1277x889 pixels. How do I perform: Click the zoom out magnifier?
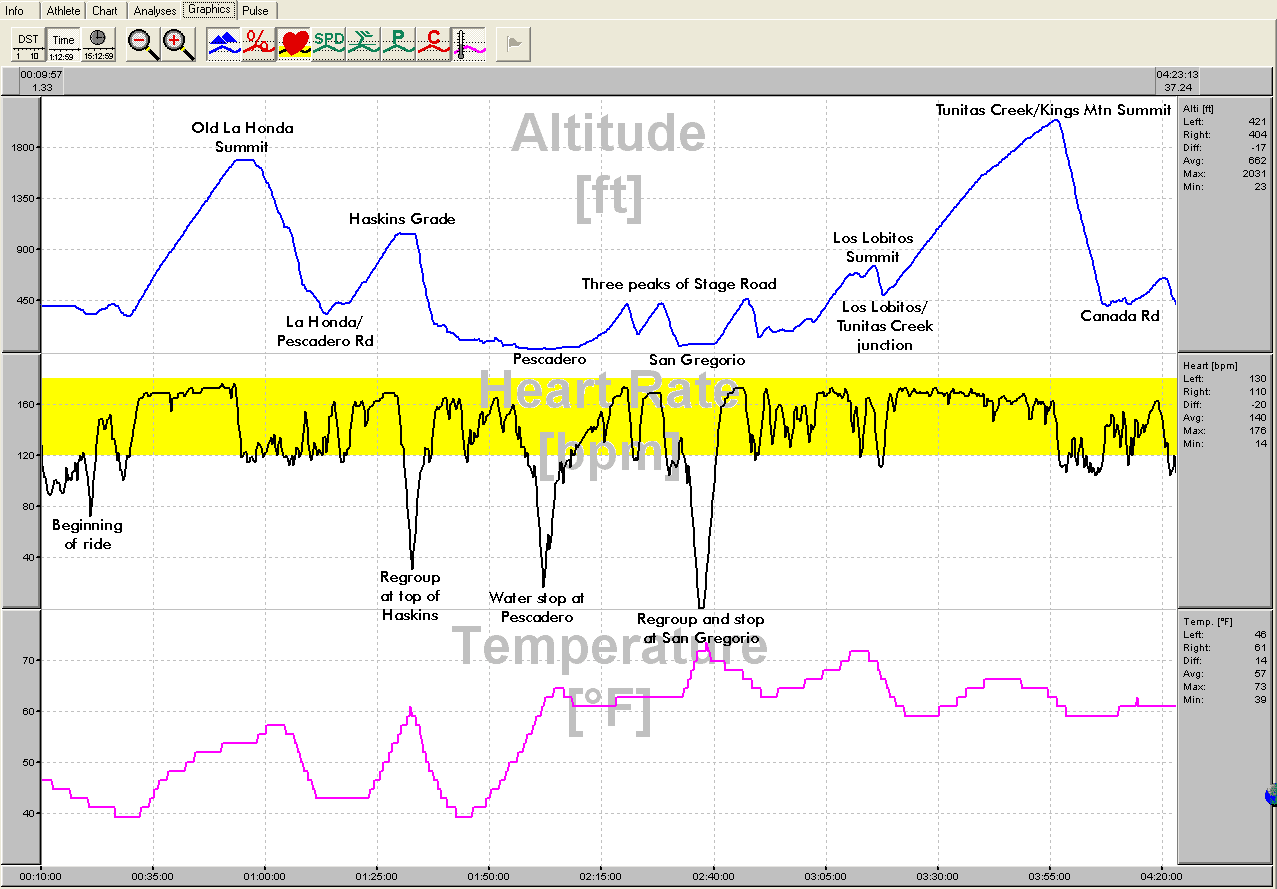pyautogui.click(x=144, y=45)
